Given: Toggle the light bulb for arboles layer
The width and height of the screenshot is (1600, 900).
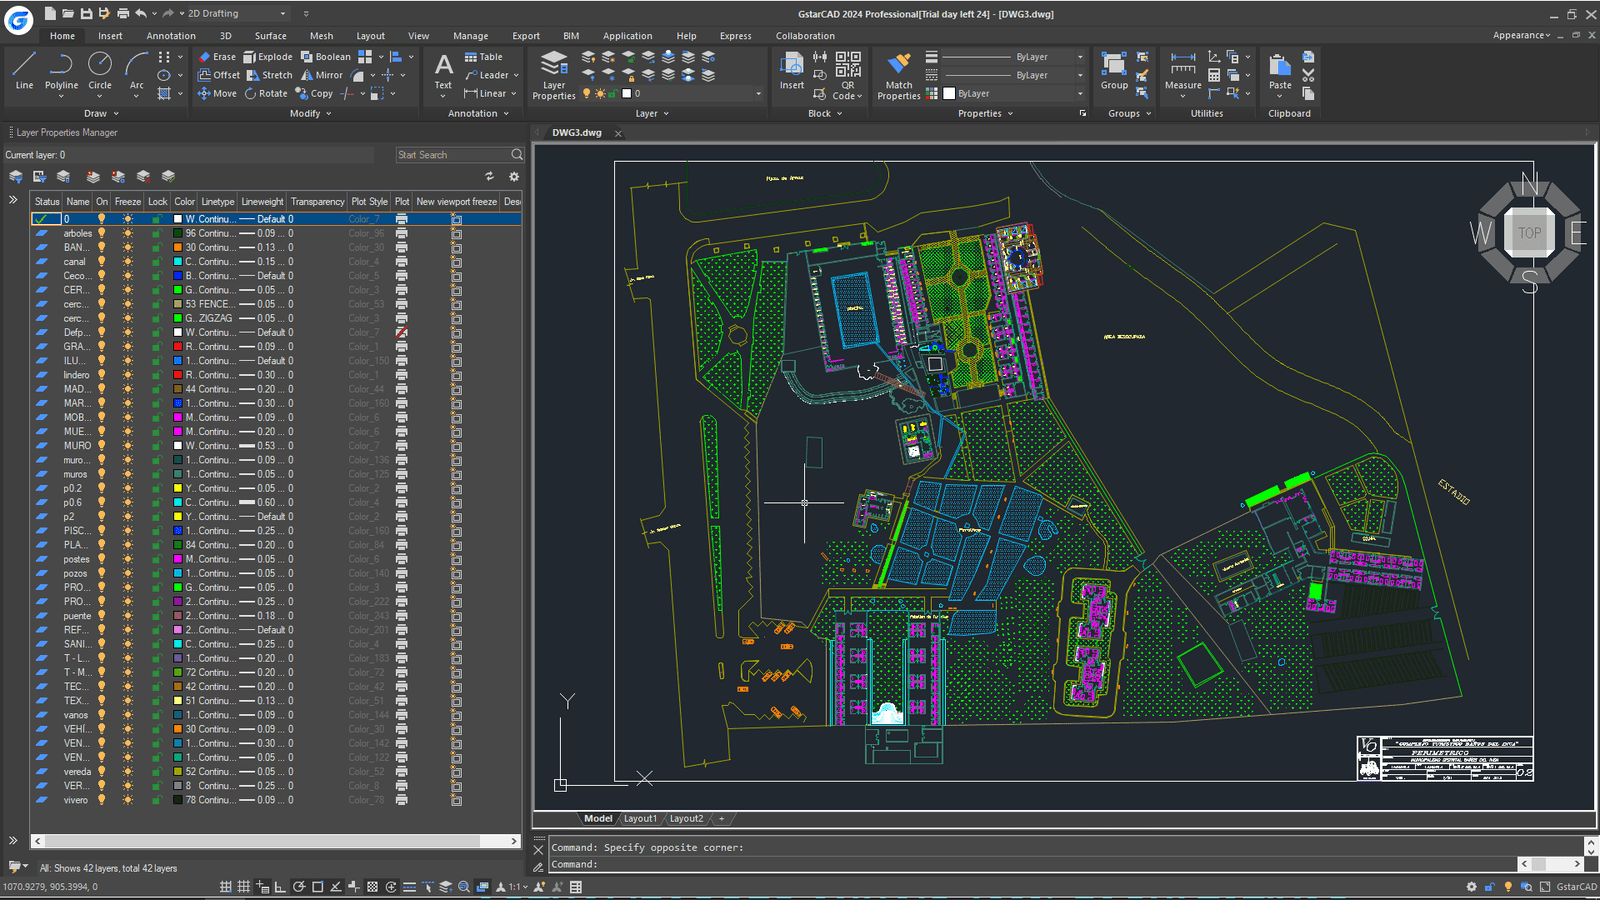Looking at the screenshot, I should [101, 233].
